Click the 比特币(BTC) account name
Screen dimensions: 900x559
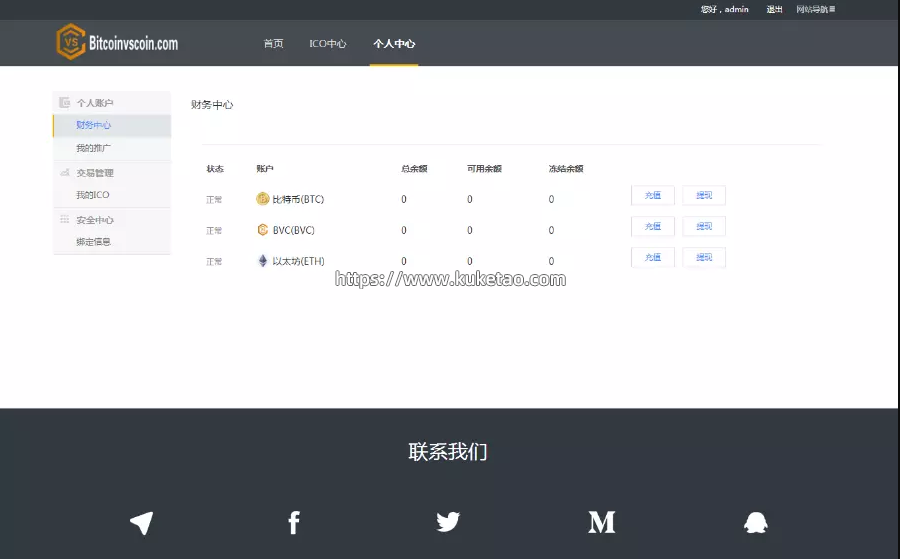tap(298, 199)
